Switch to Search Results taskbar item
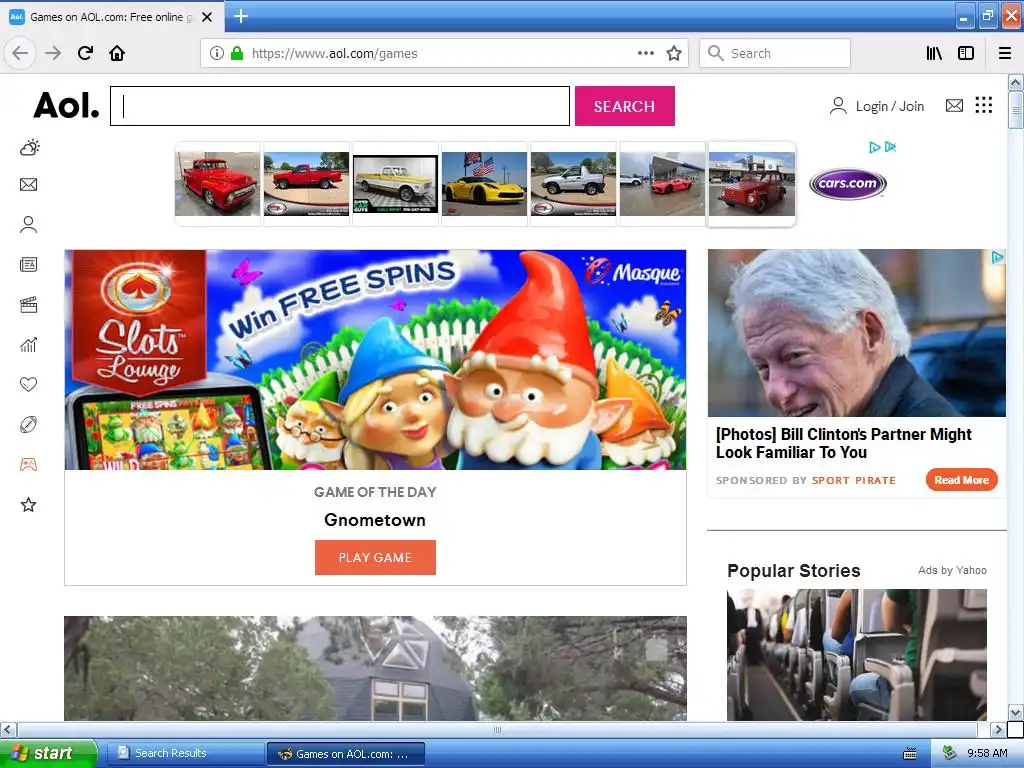The width and height of the screenshot is (1024, 768). [x=185, y=753]
